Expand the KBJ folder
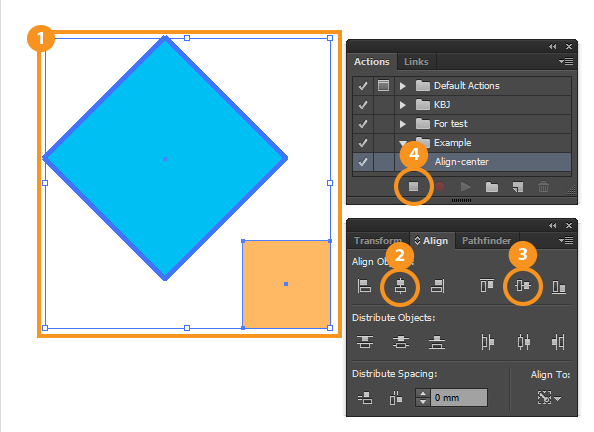The height and width of the screenshot is (432, 594). point(402,105)
